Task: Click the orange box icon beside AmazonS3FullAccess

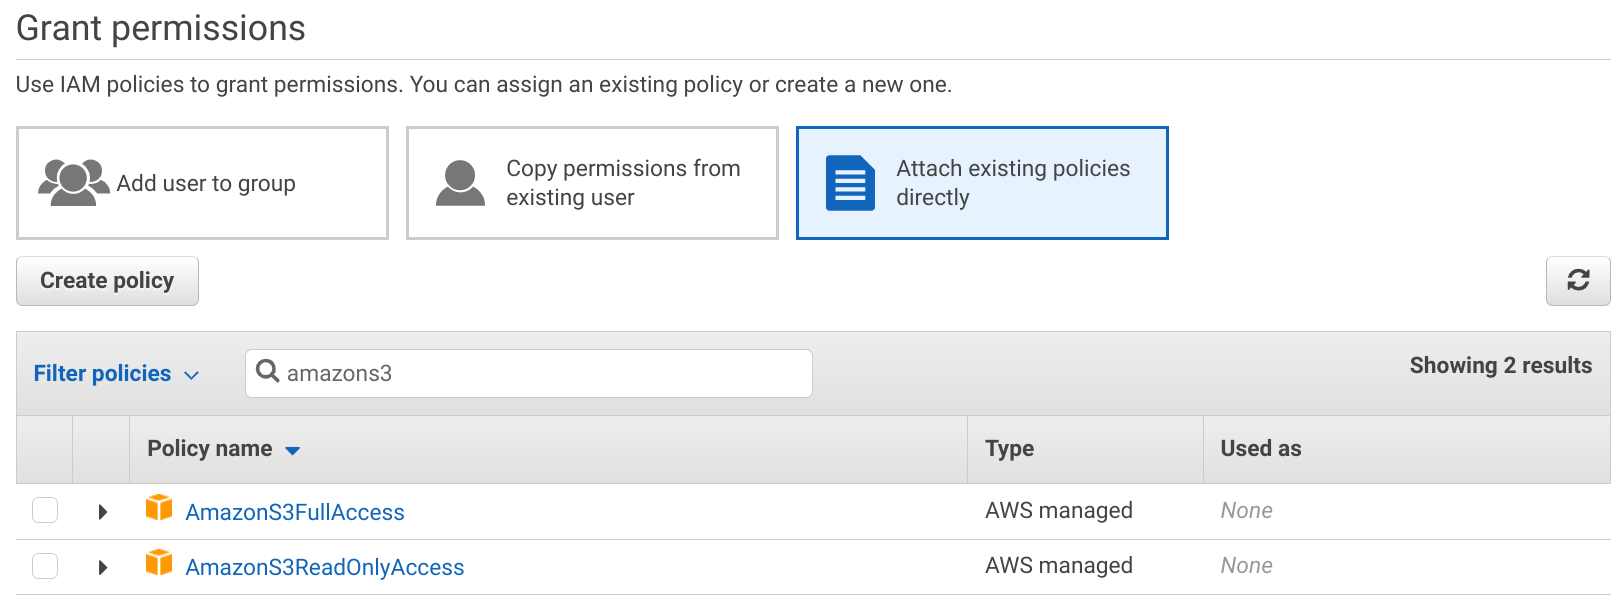Action: coord(159,507)
